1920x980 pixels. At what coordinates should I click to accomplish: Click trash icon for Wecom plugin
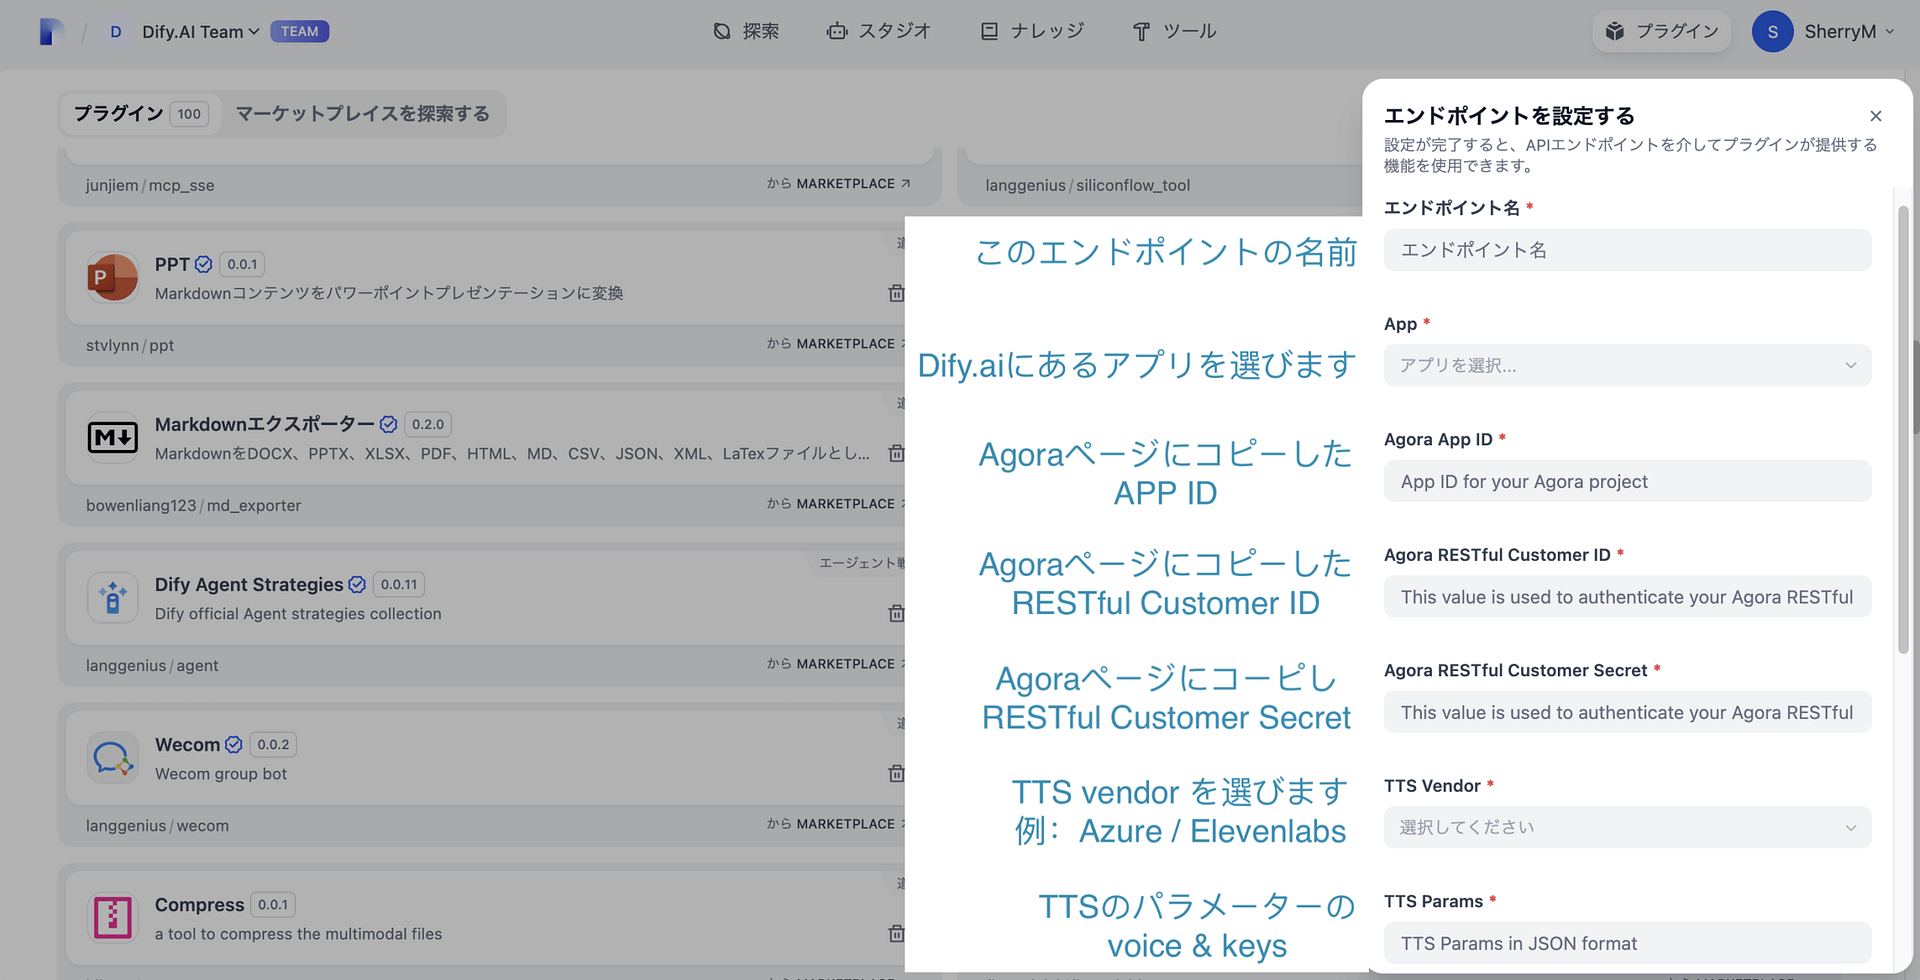(896, 773)
